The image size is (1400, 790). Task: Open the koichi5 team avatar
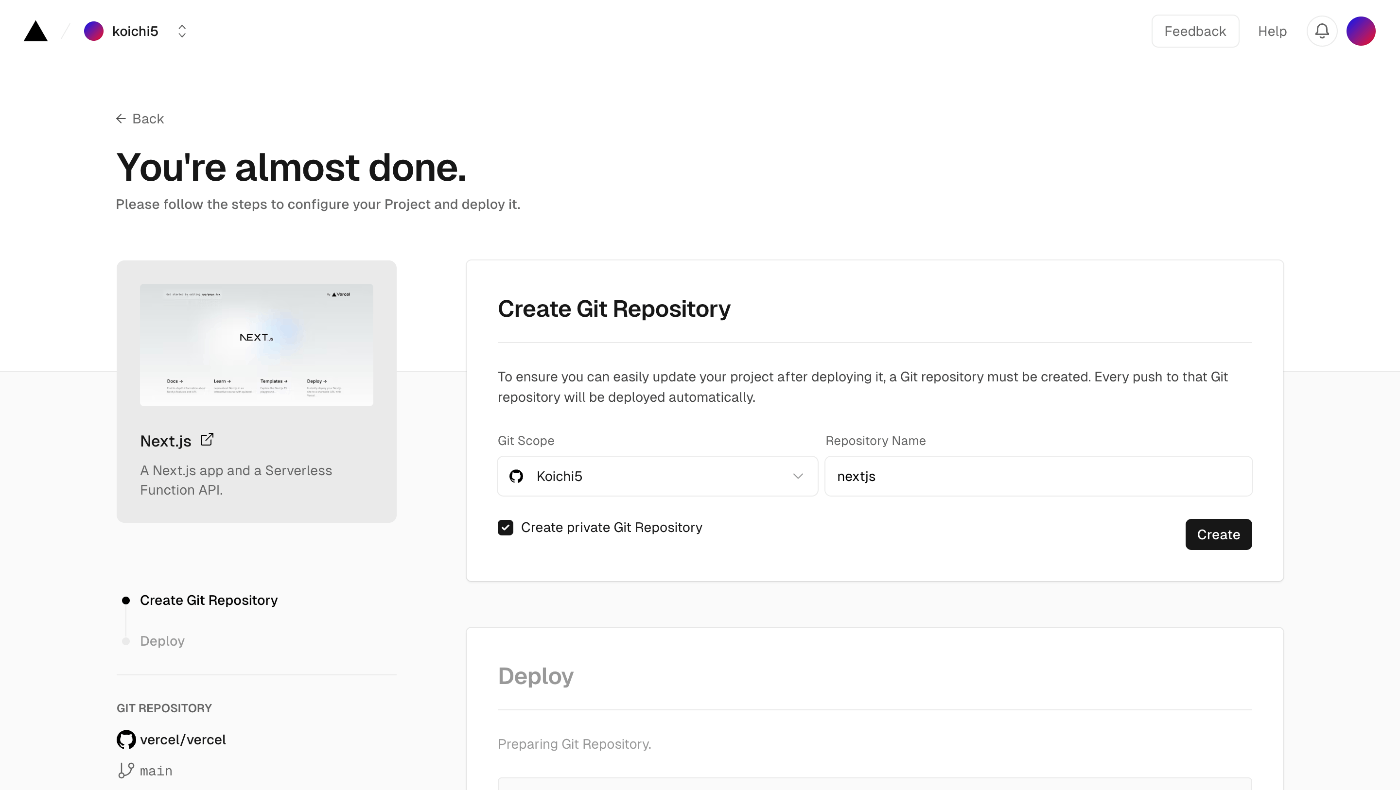[x=94, y=31]
